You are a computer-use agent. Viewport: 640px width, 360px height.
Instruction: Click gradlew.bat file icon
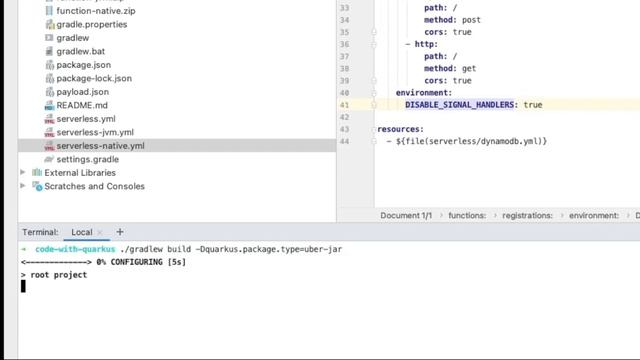(49, 51)
